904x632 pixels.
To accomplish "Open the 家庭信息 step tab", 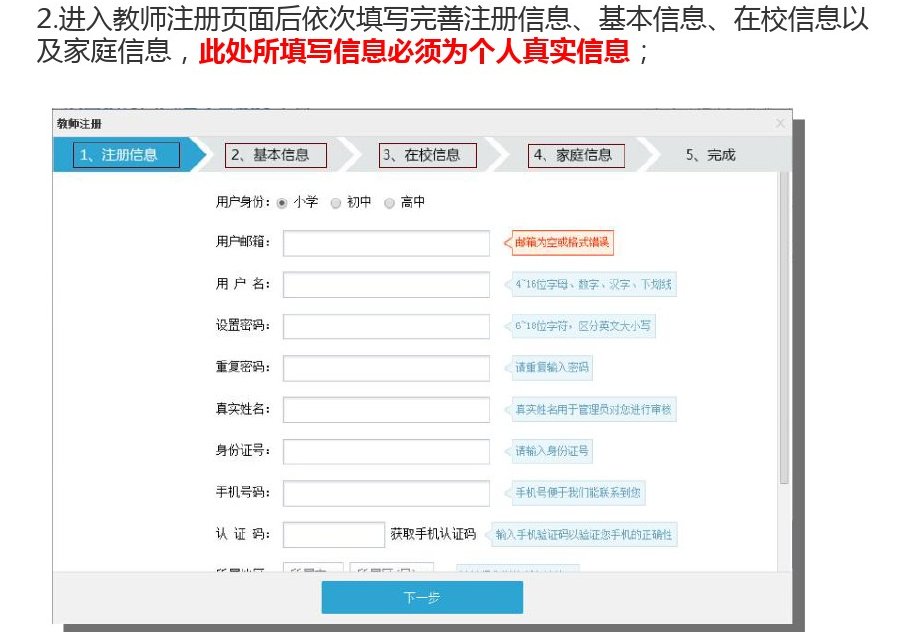I will pos(577,155).
